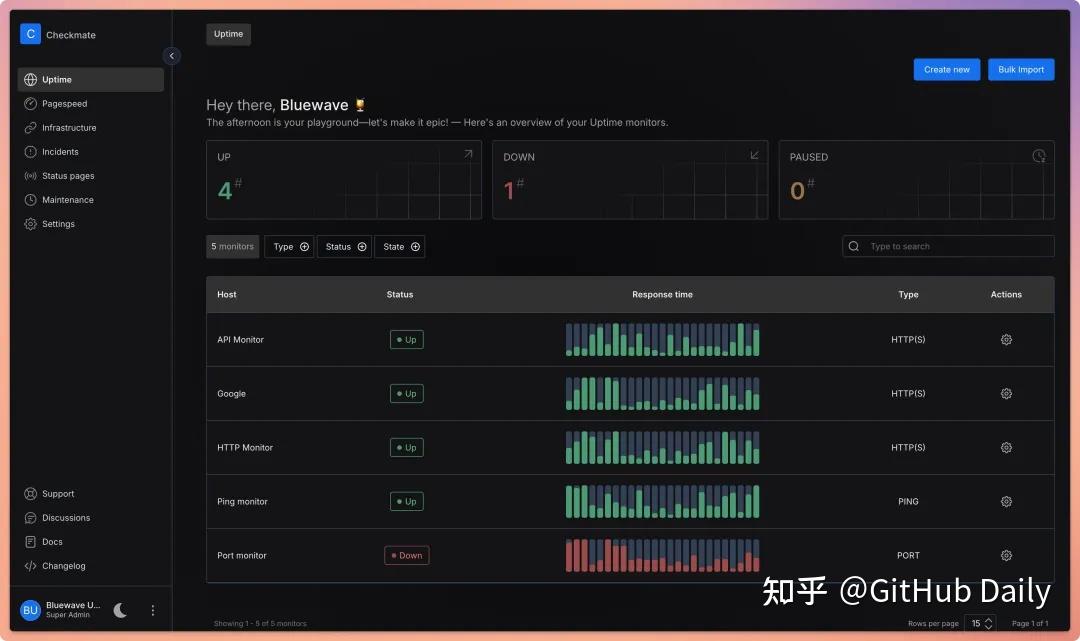
Task: Open the user menu three-dot icon
Action: 153,610
